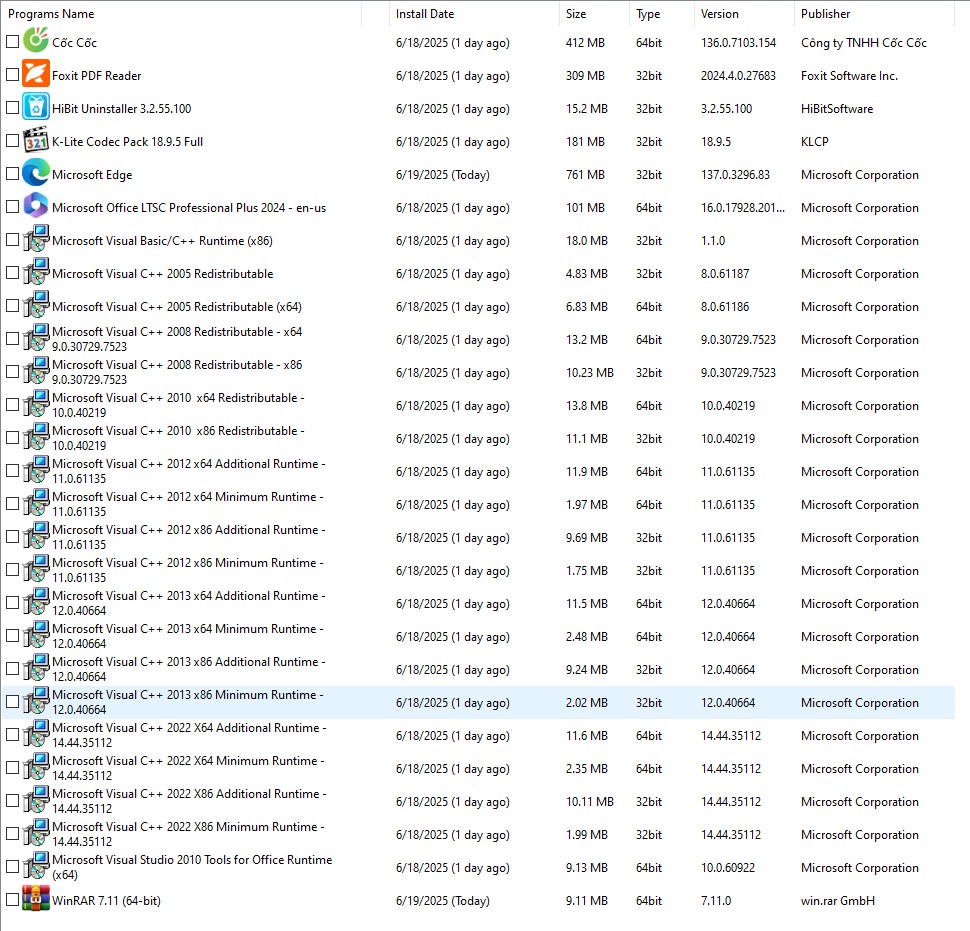The image size is (970, 931).
Task: Click the Visual Studio 2010 Tools for Office icon
Action: (36, 865)
